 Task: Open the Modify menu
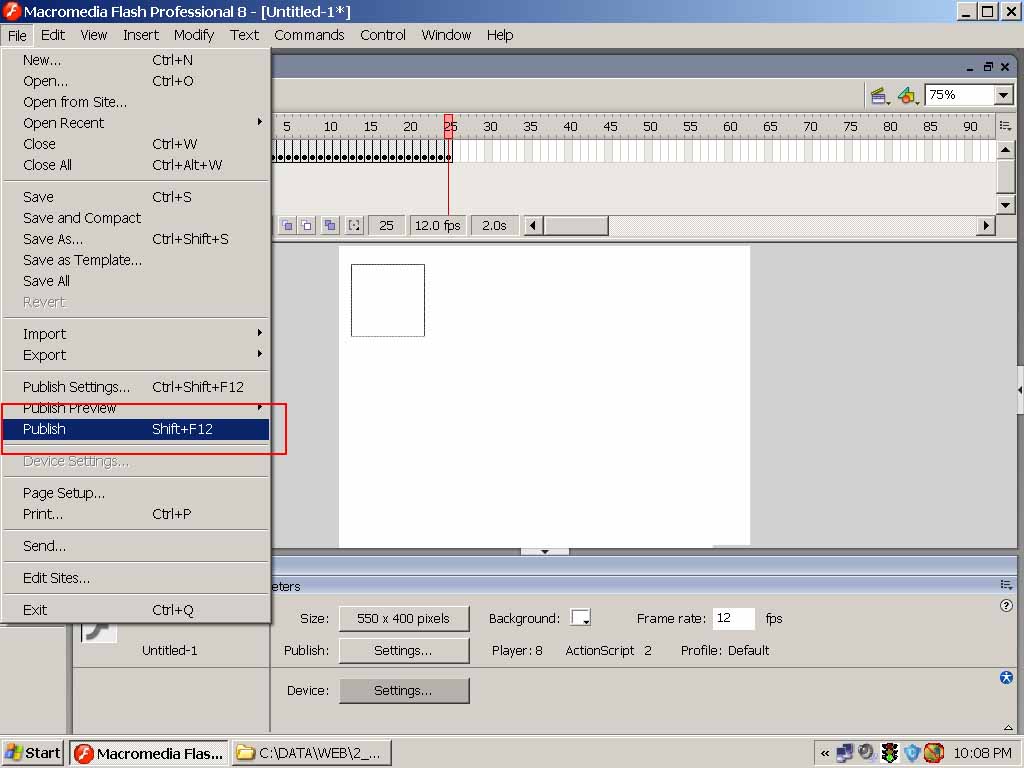(x=193, y=35)
